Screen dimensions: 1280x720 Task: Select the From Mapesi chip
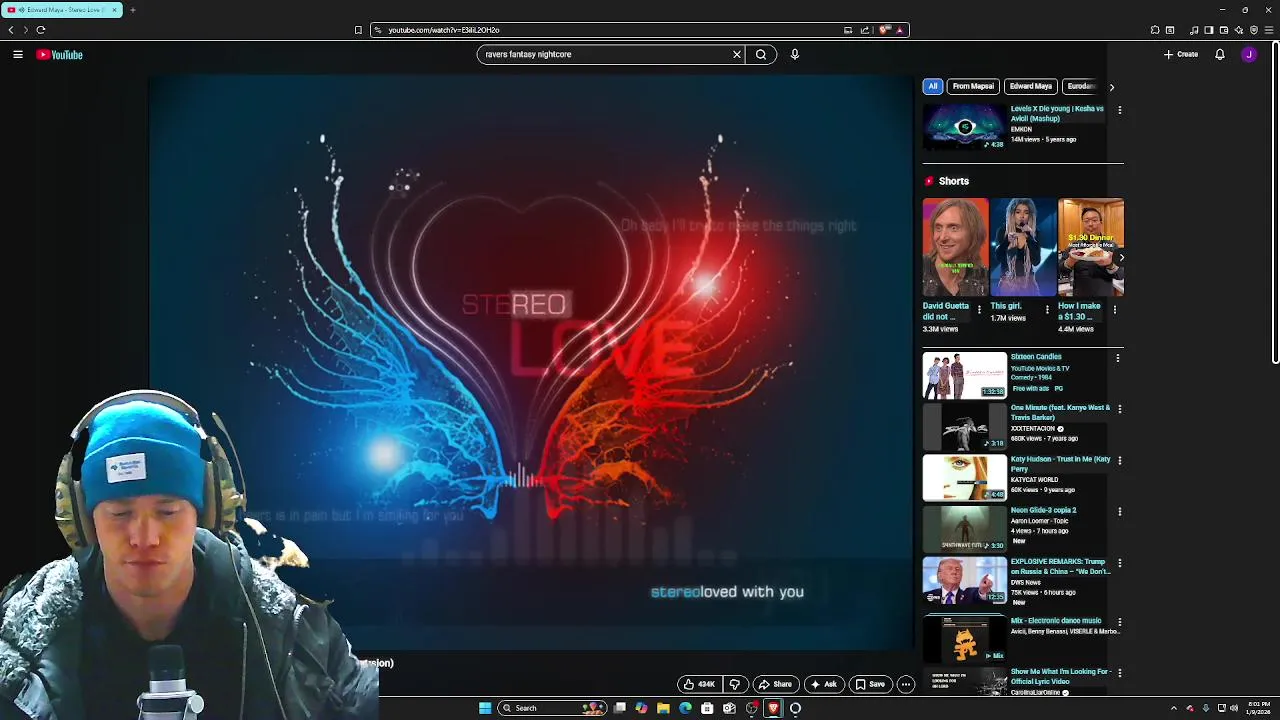pyautogui.click(x=973, y=87)
